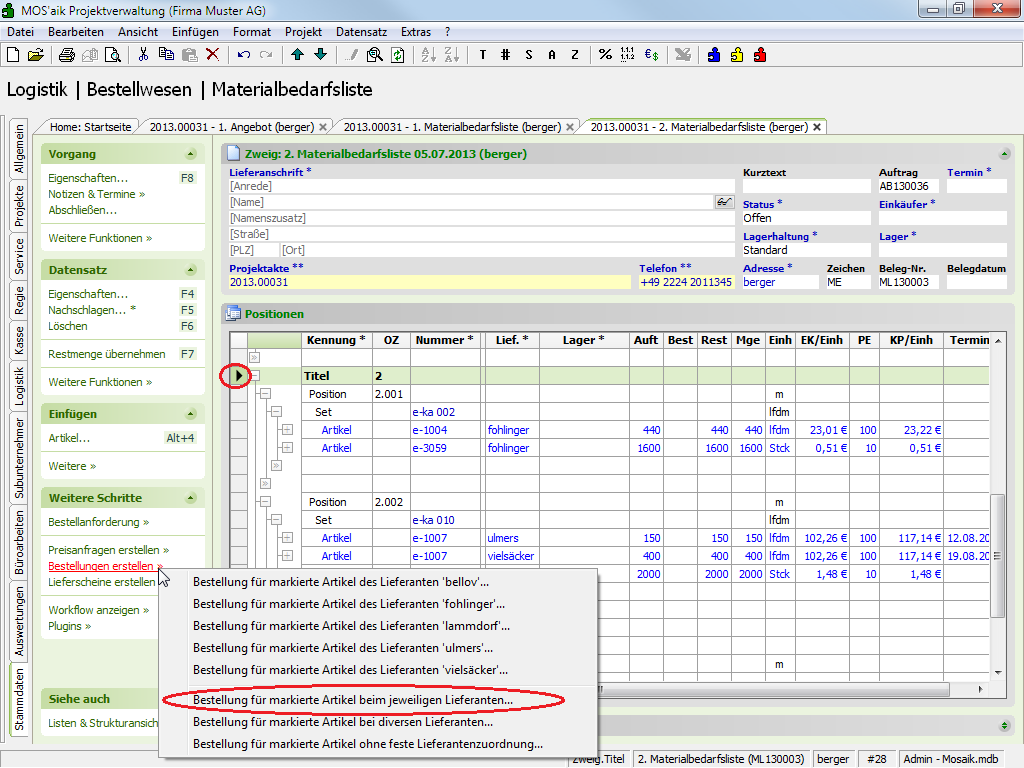Click the T toolbar icon
The image size is (1024, 768).
[x=483, y=55]
